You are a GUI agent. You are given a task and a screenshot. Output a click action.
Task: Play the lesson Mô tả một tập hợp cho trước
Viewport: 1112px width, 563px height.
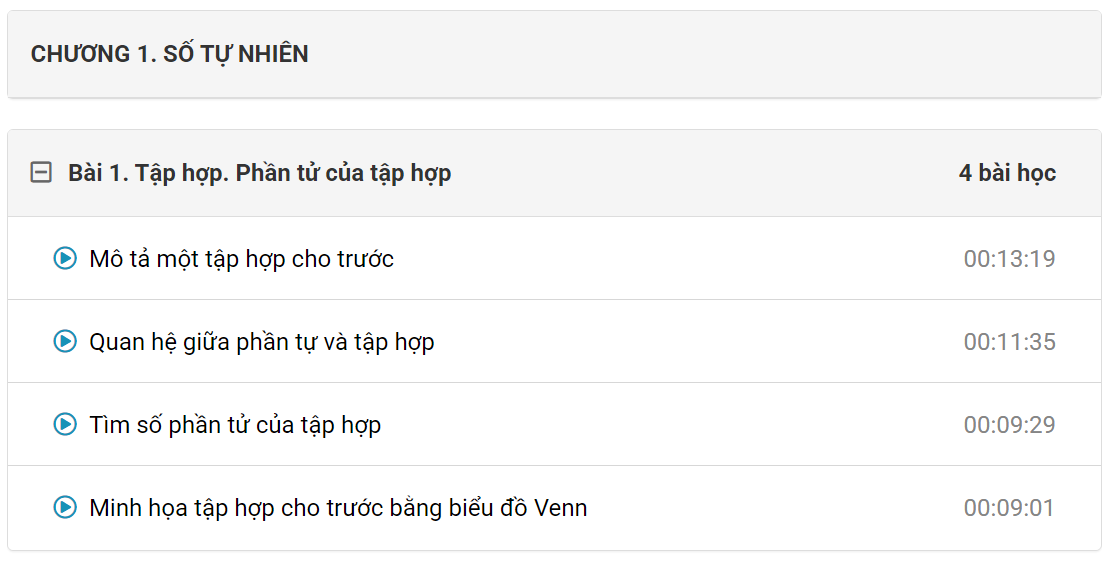click(x=65, y=259)
